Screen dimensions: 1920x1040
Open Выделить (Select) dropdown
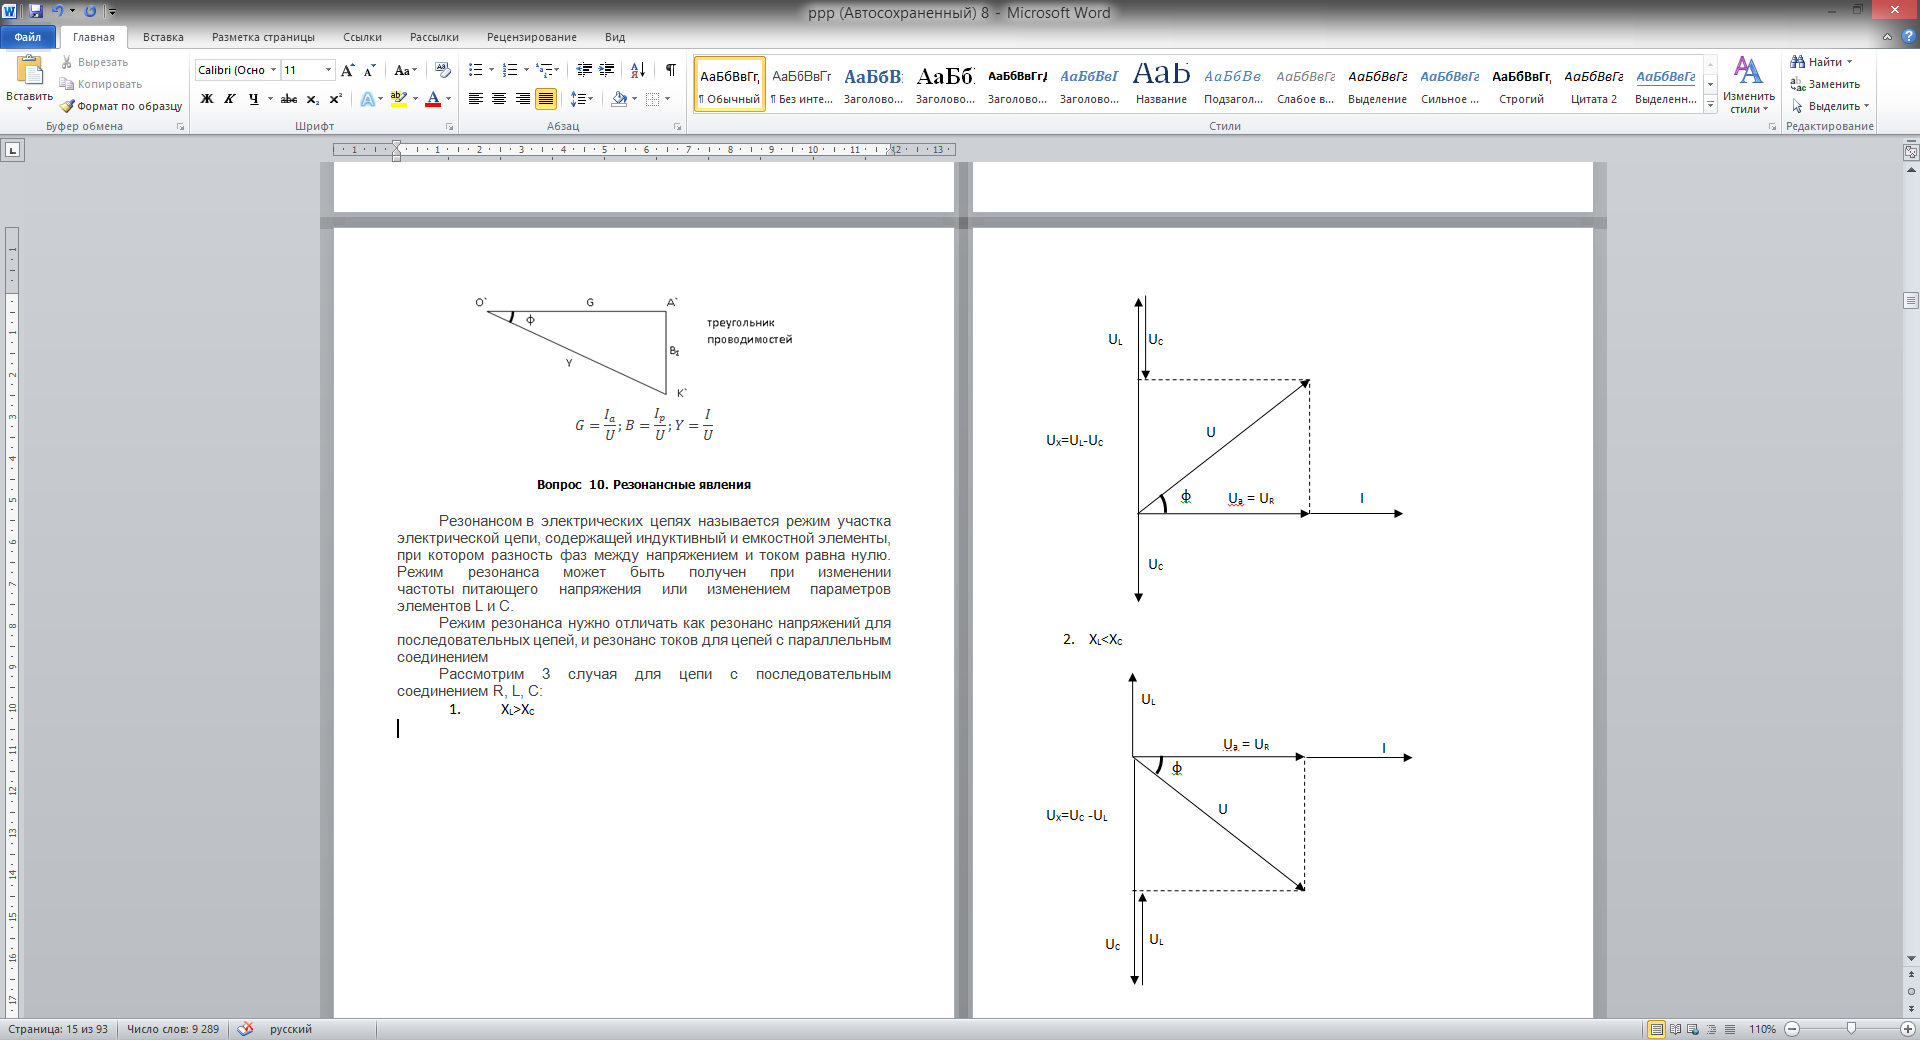point(1829,106)
